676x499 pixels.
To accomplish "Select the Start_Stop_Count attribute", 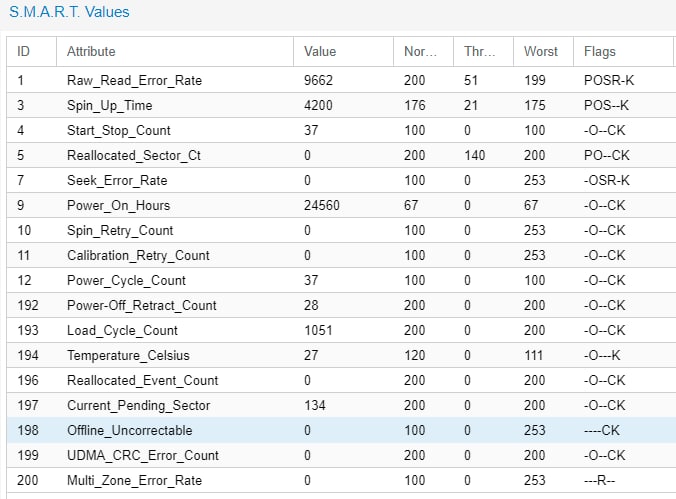I will click(119, 130).
